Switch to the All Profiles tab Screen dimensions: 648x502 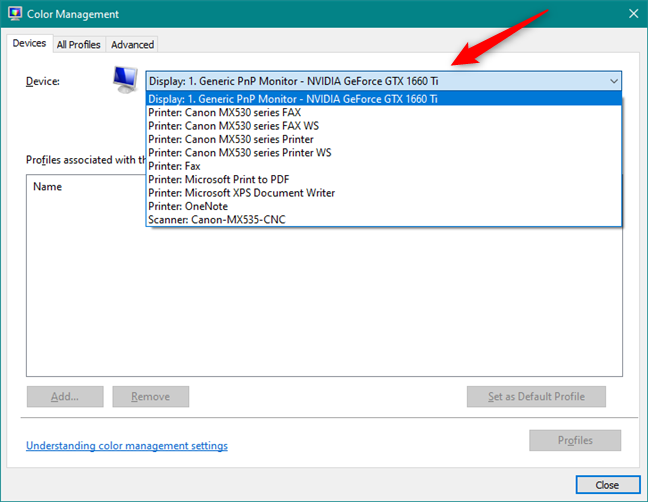pos(79,45)
